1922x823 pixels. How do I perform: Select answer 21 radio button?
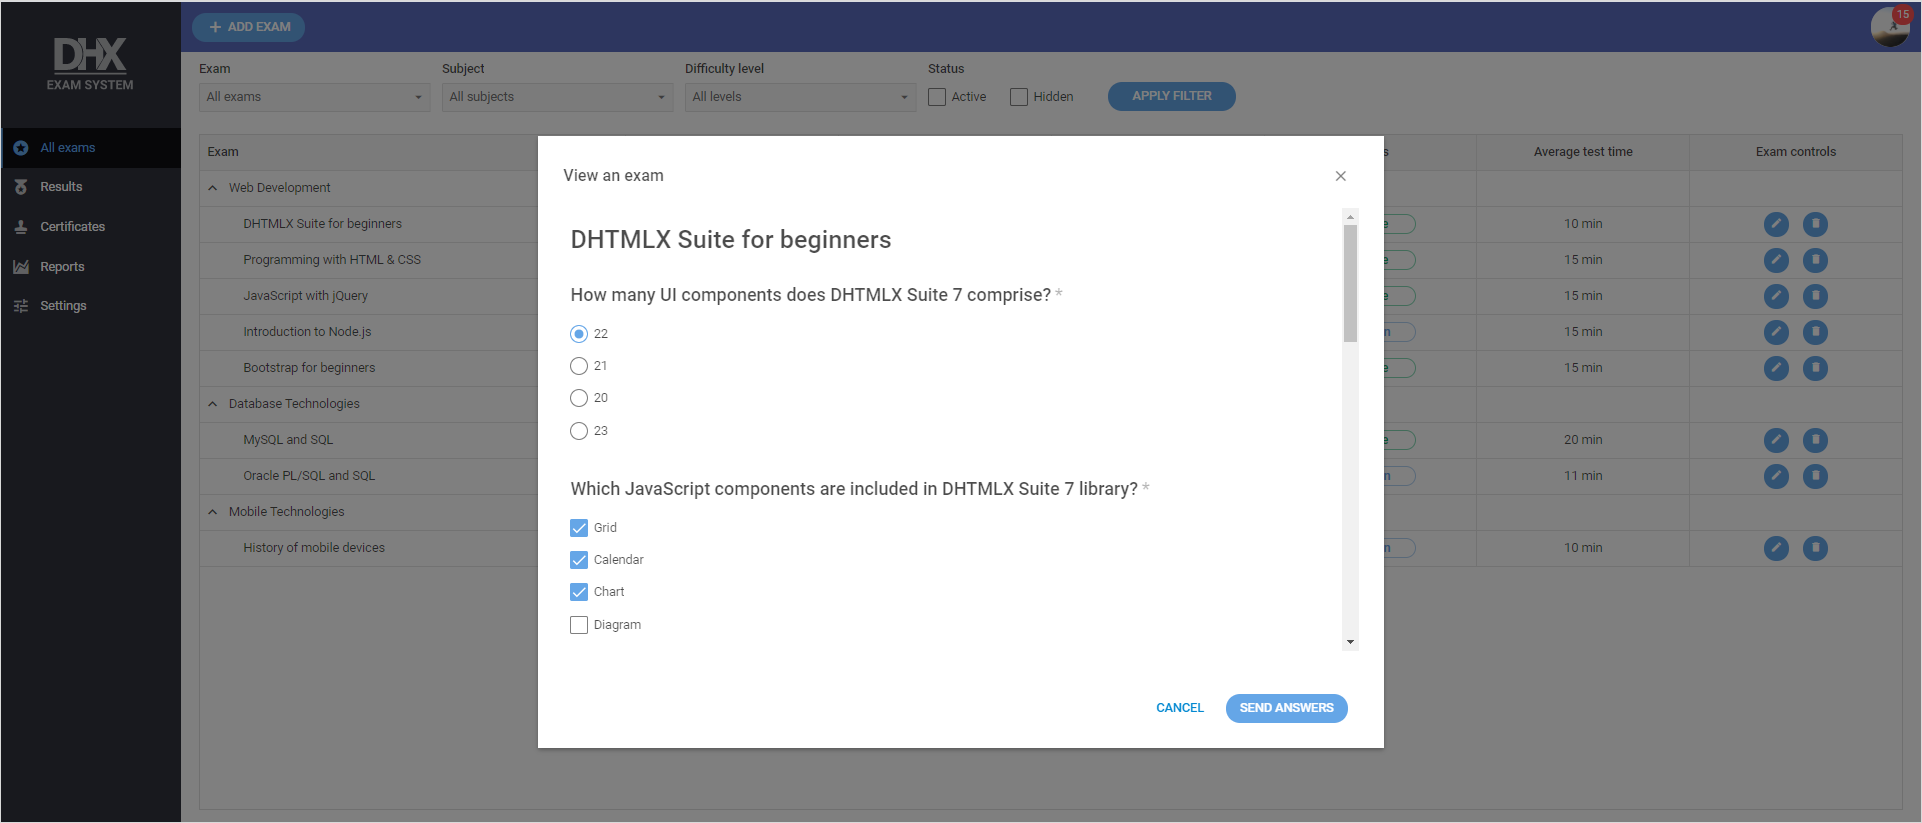tap(579, 366)
